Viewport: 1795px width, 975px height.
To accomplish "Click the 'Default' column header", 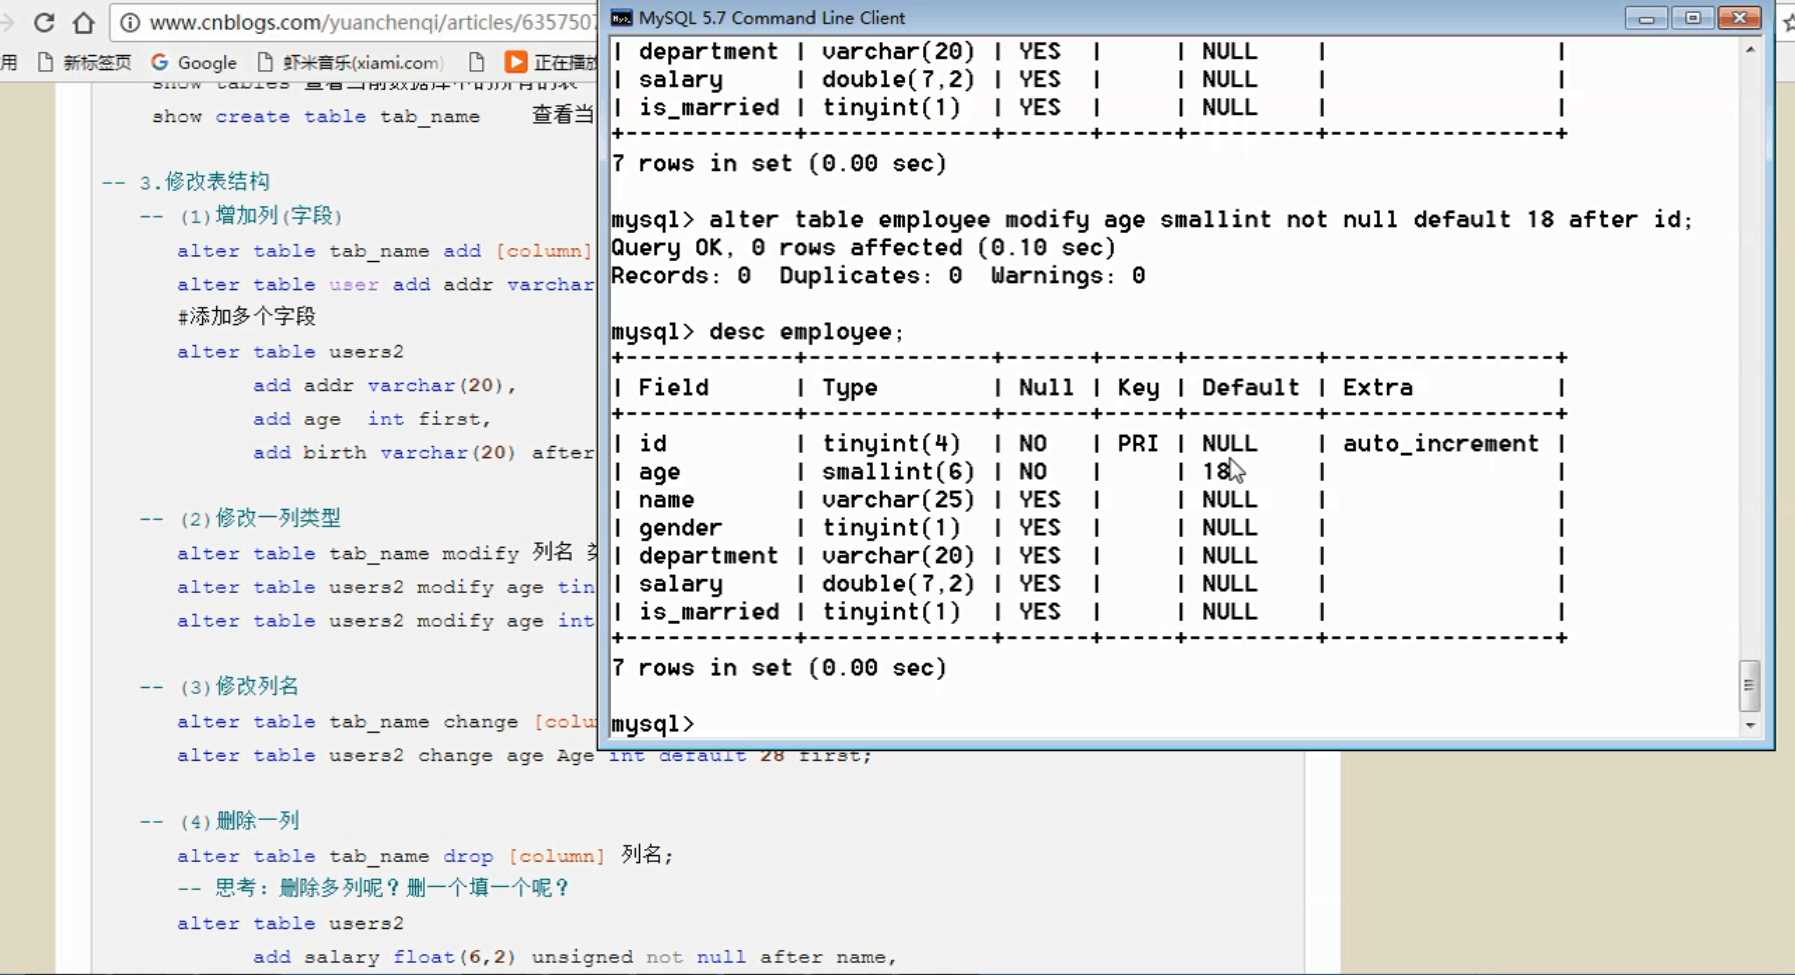I will coord(1251,387).
